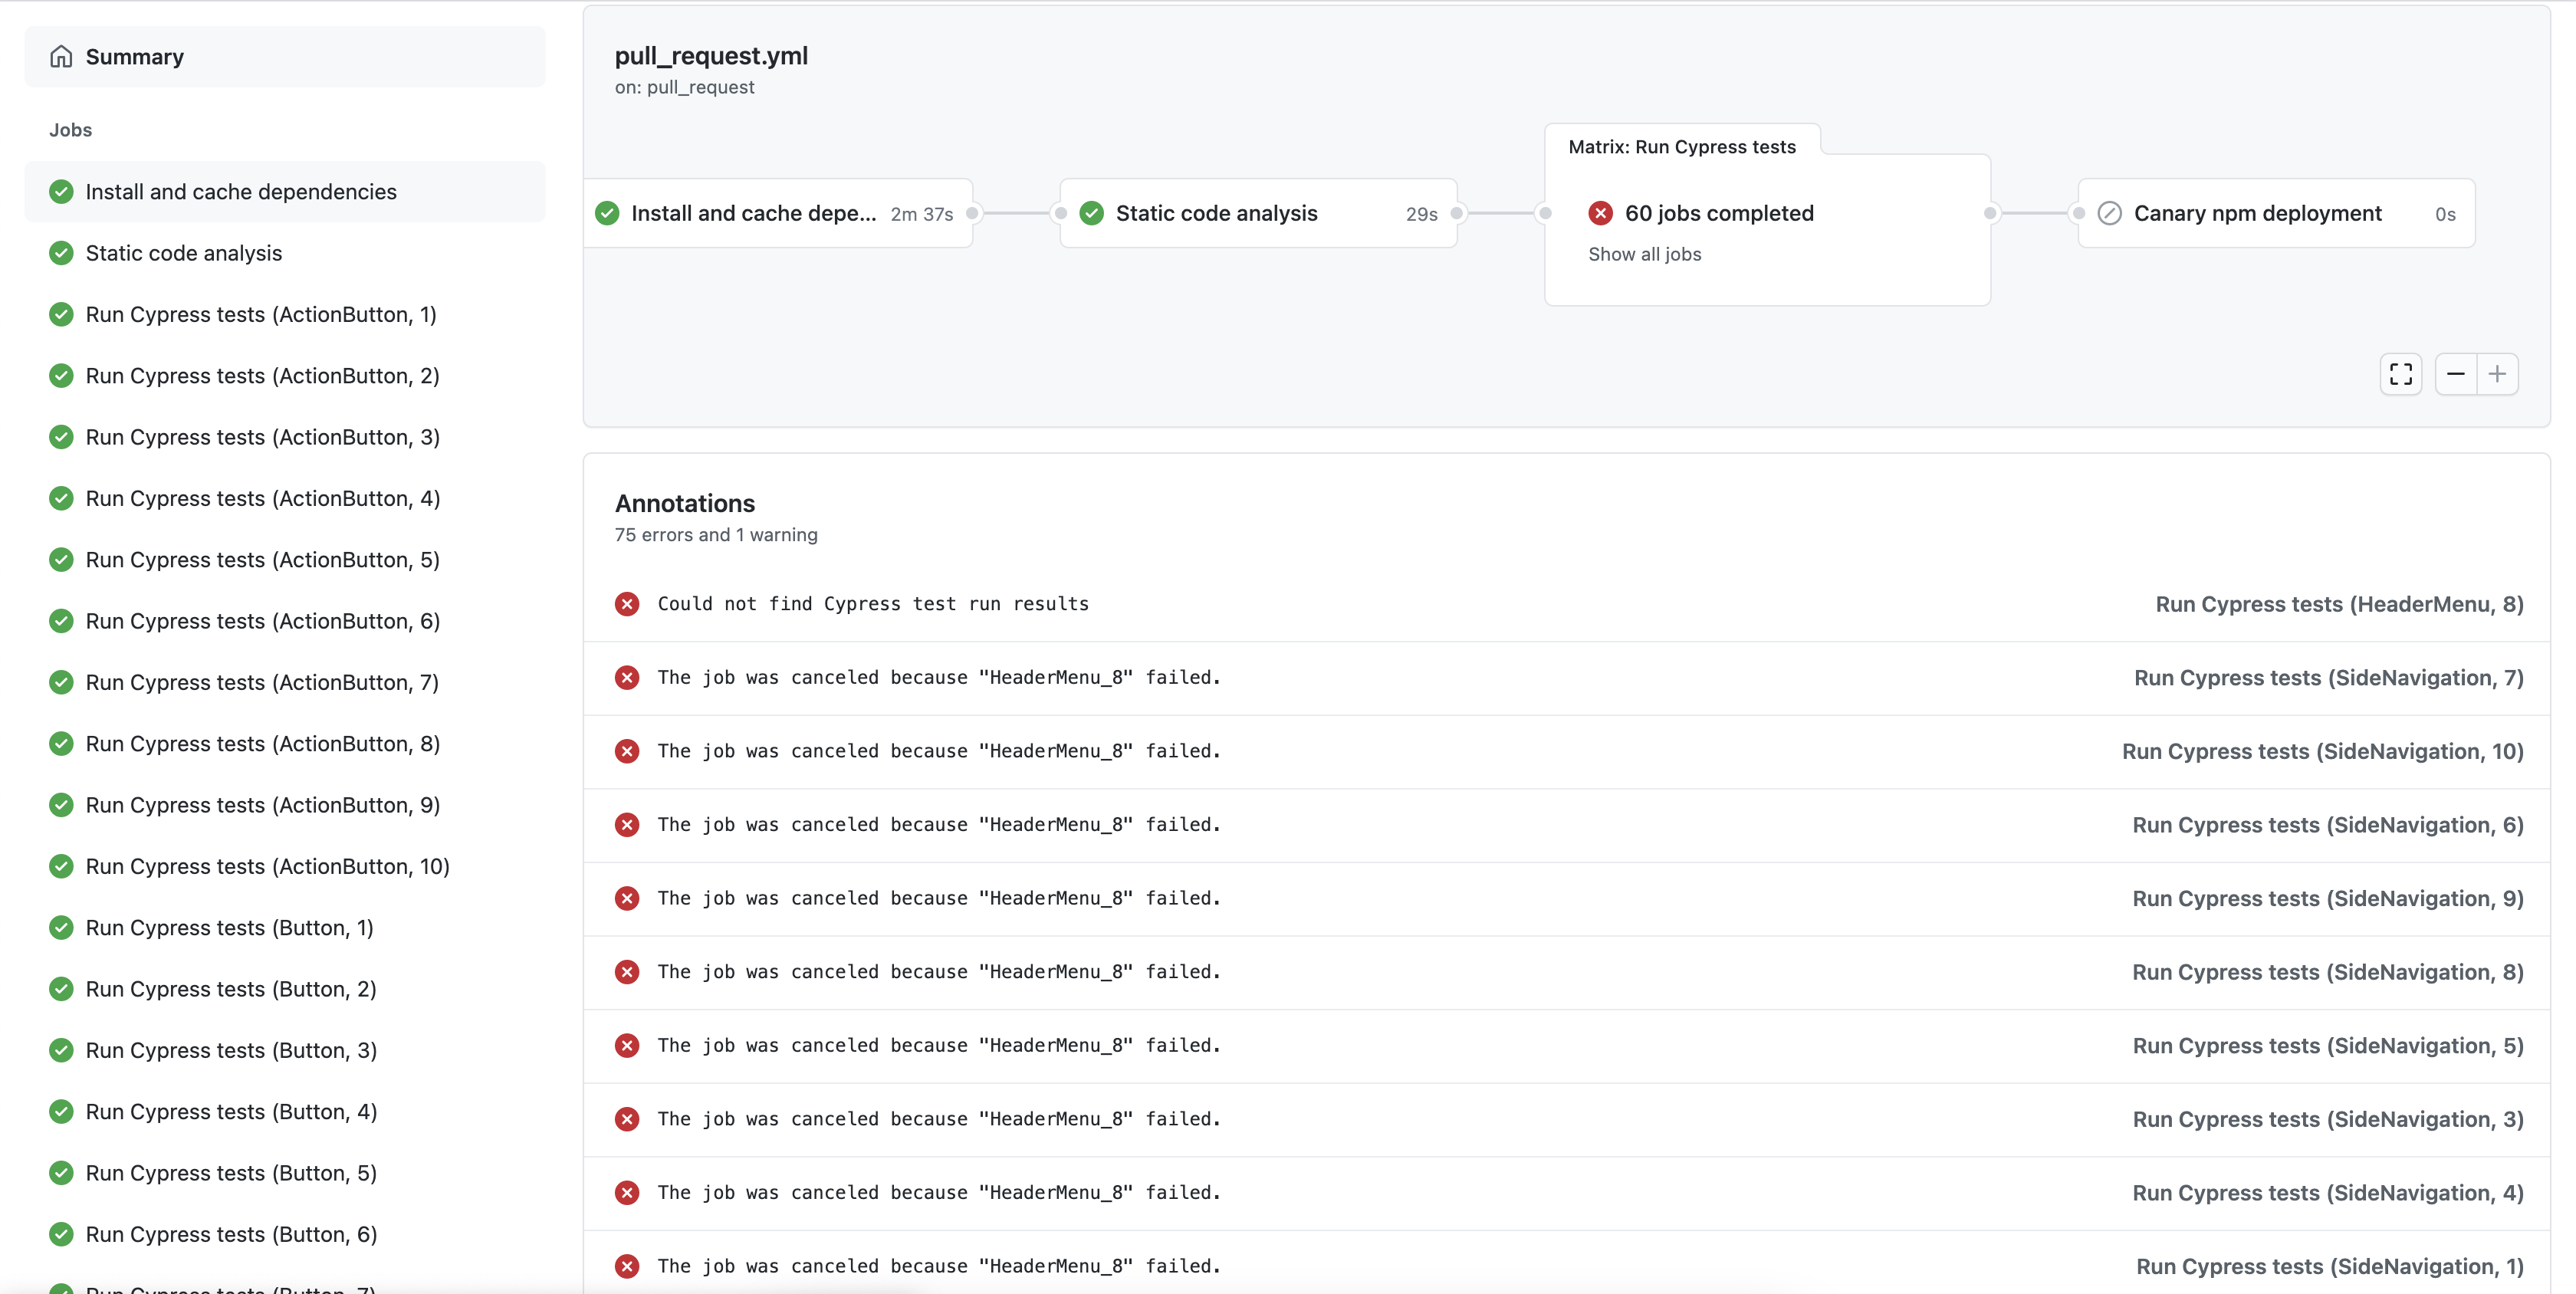The width and height of the screenshot is (2576, 1294).
Task: Open Run Cypress tests (Button, 6) job
Action: click(x=285, y=1235)
